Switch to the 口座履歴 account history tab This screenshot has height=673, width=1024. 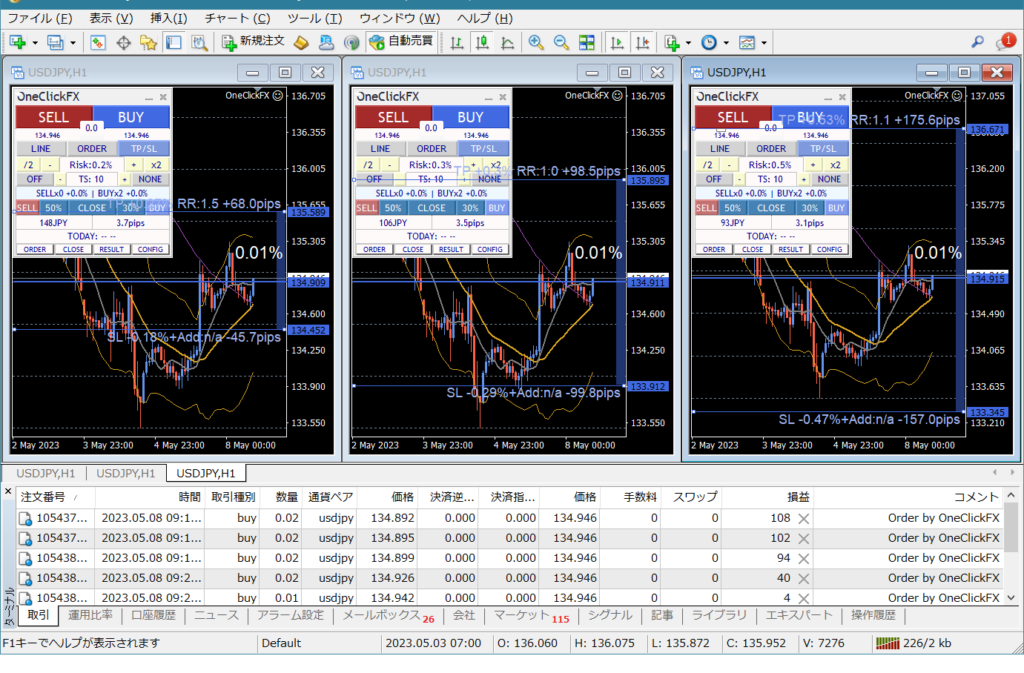(153, 615)
